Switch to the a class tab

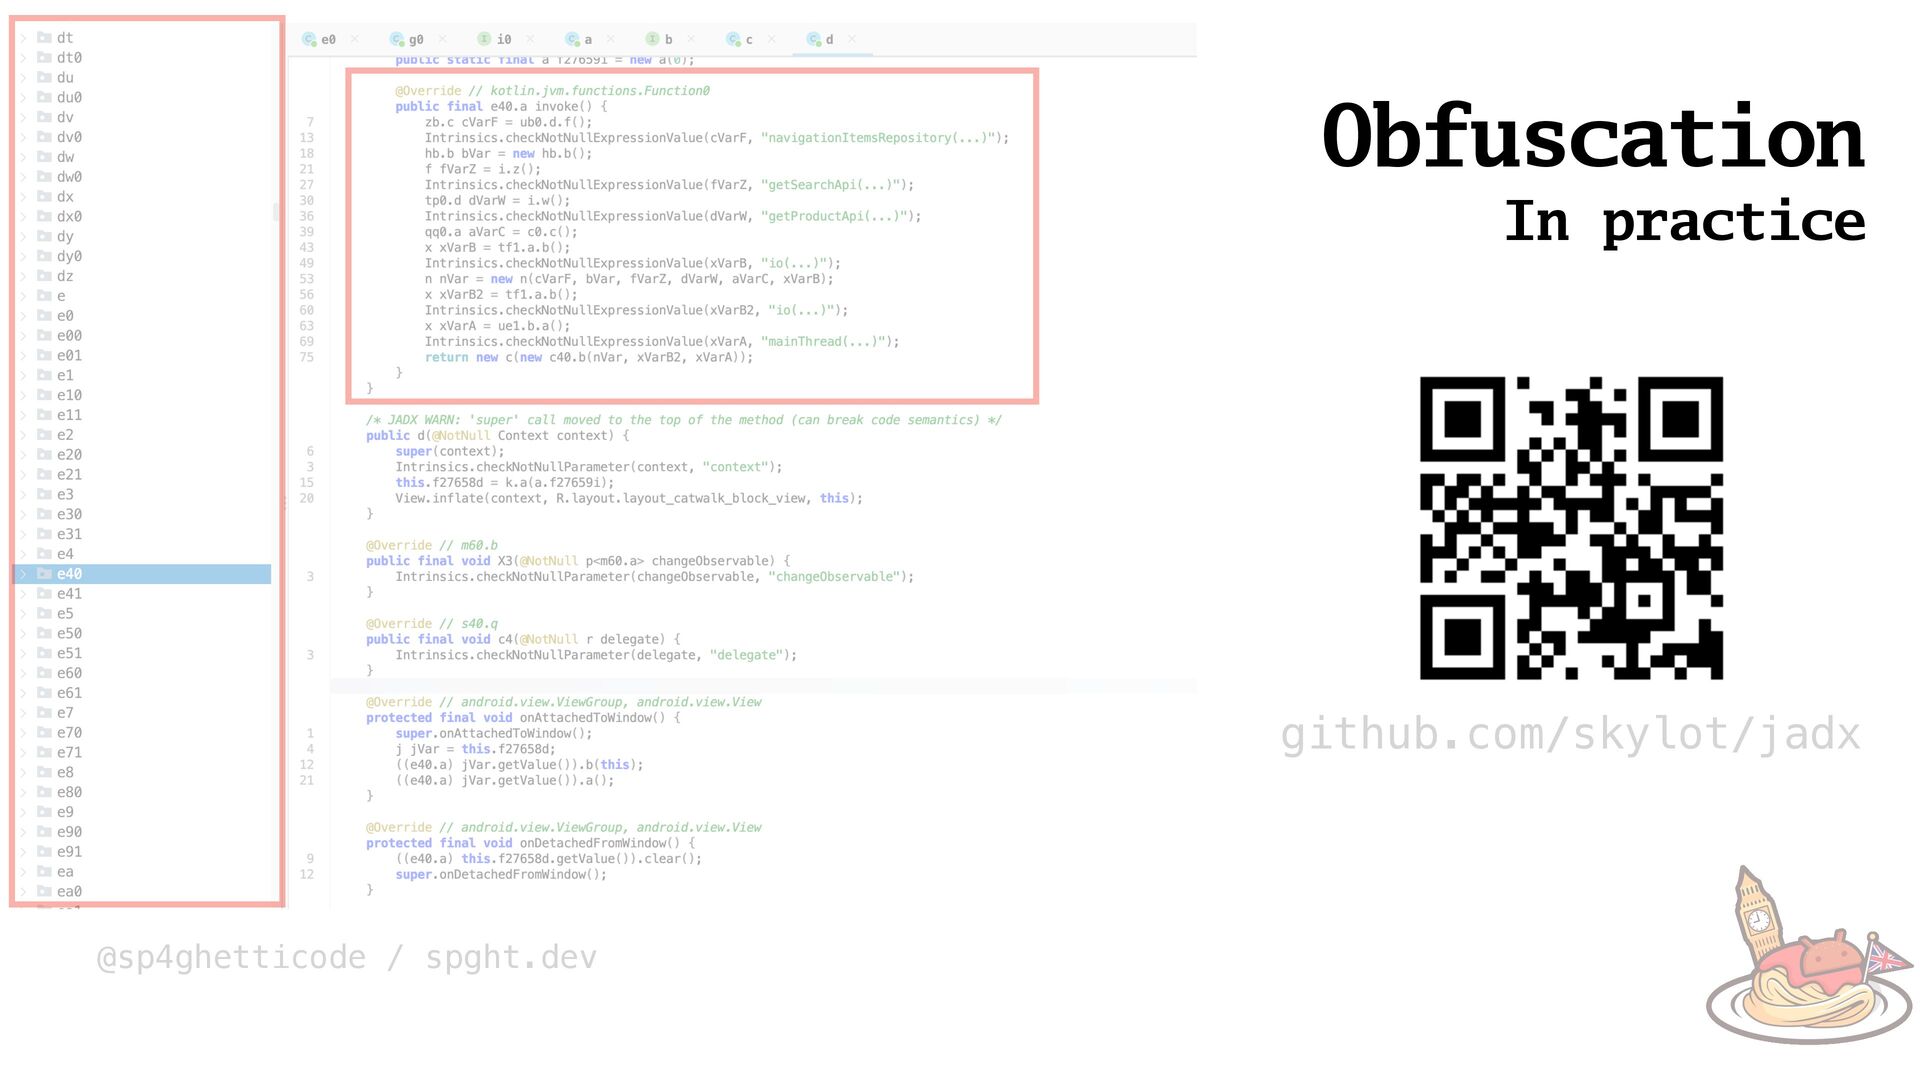pyautogui.click(x=587, y=40)
